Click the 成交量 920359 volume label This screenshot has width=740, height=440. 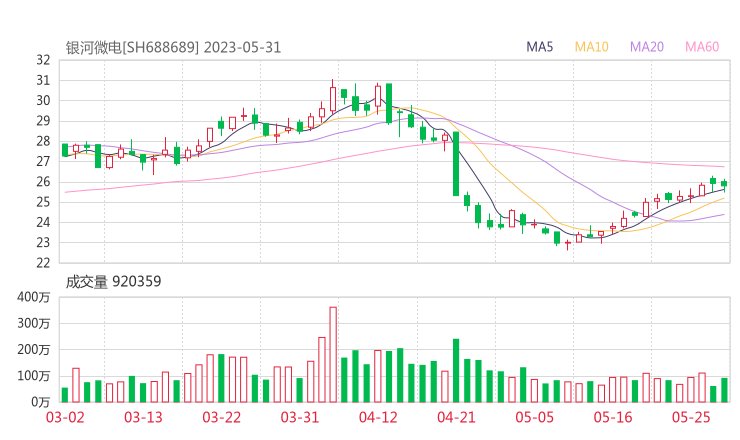pyautogui.click(x=113, y=282)
